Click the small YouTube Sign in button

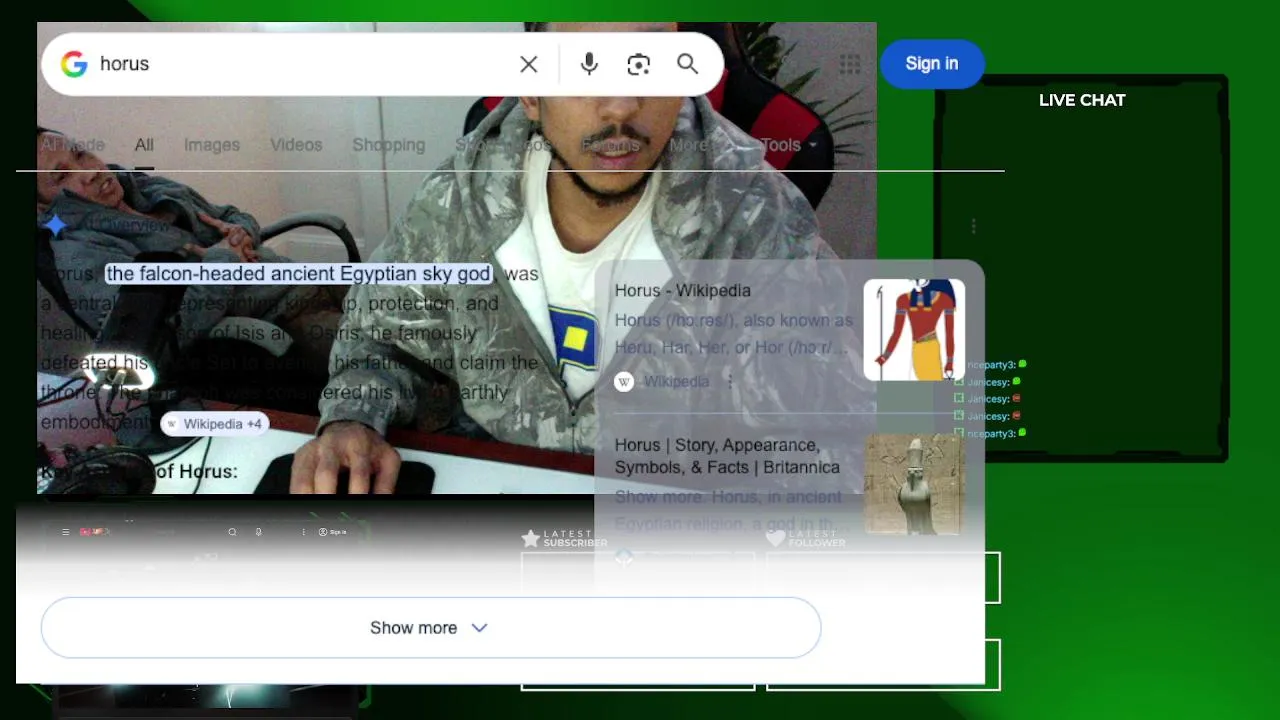(333, 532)
